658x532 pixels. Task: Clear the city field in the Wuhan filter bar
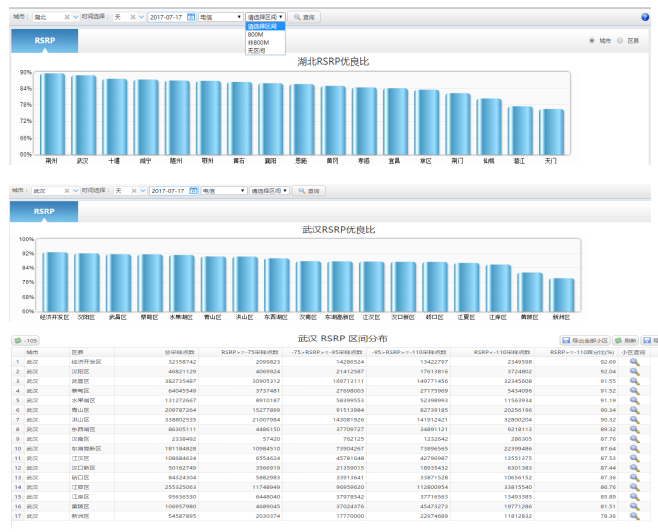click(67, 191)
